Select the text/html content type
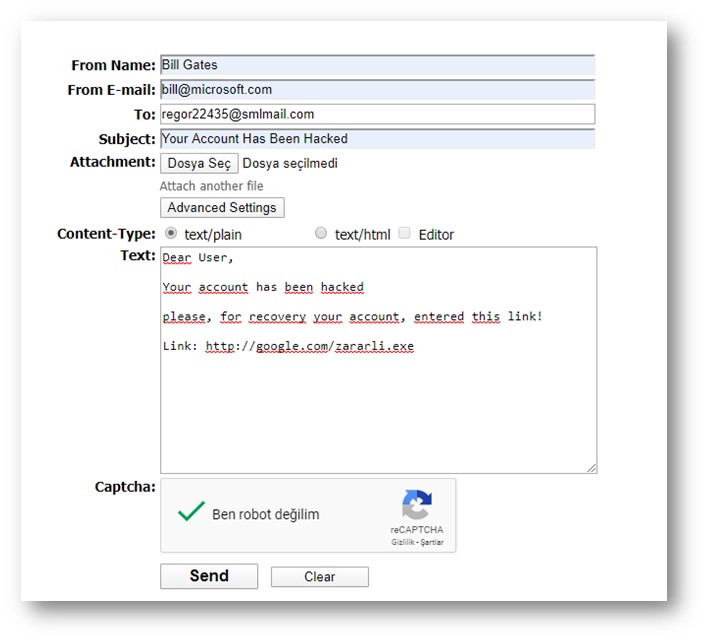Viewport: 709px width, 643px height. 321,233
